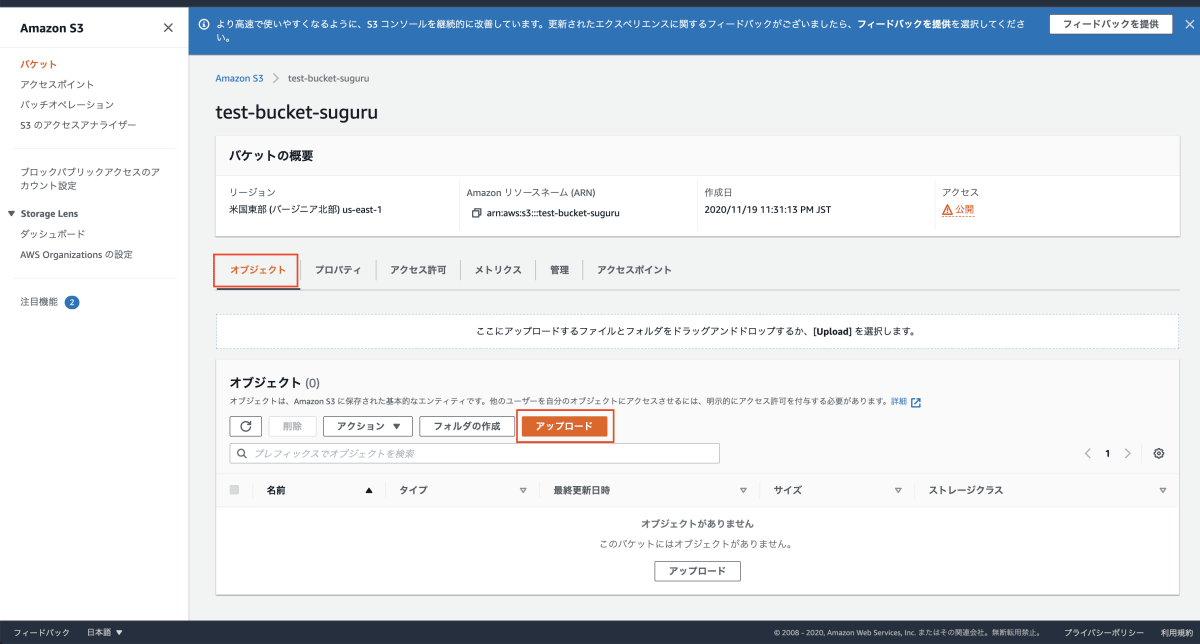The height and width of the screenshot is (644, 1200).
Task: Copy the bucket ARN icon
Action: click(477, 213)
